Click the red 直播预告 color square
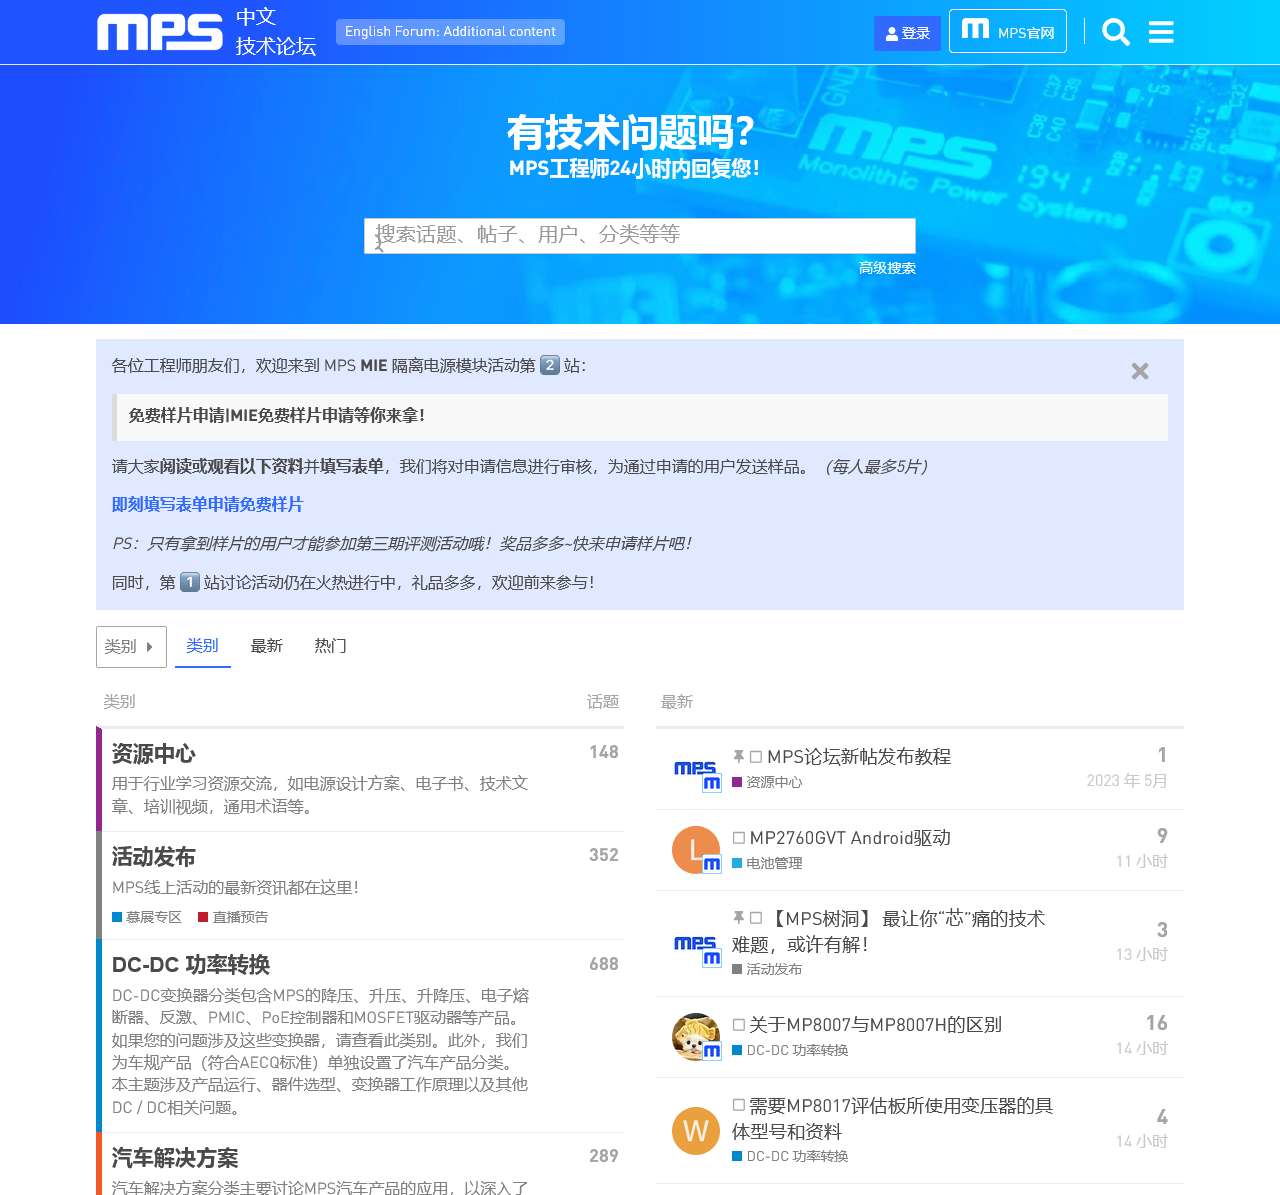The height and width of the screenshot is (1195, 1280). 203,917
